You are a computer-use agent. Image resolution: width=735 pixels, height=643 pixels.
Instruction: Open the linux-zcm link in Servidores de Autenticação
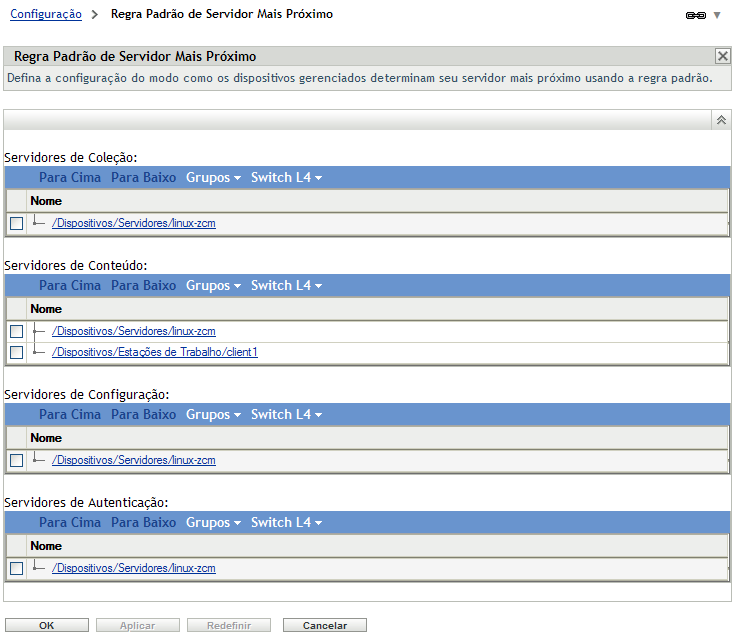tap(134, 568)
